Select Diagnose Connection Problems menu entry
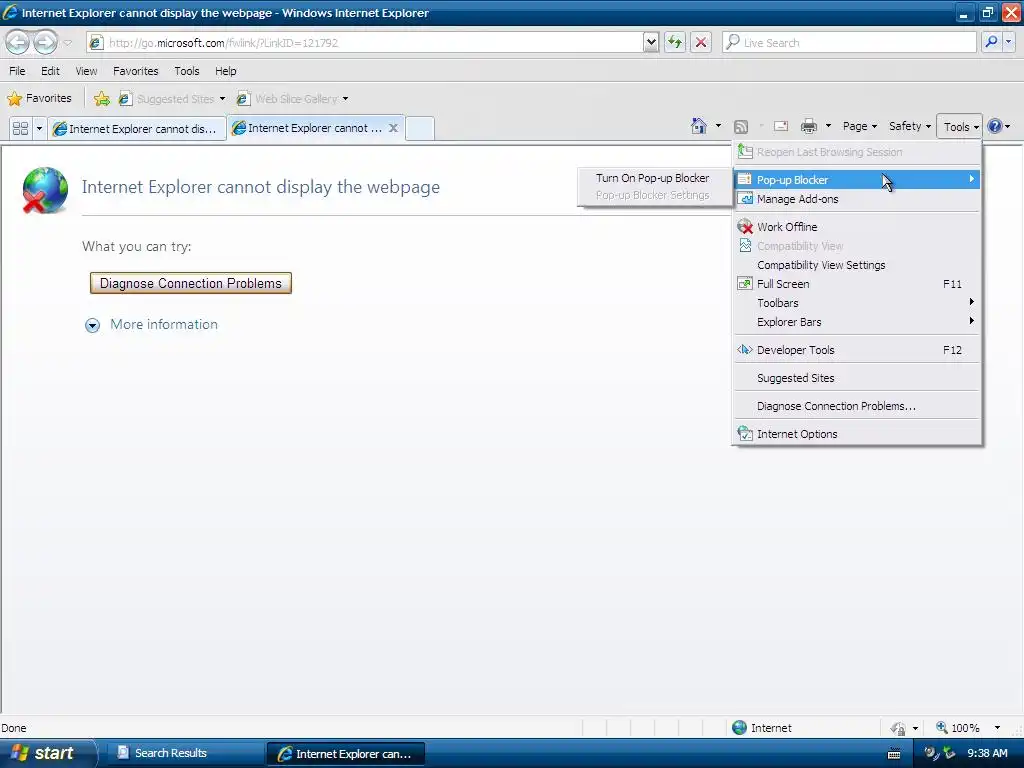Screen dimensions: 1024x768 click(x=857, y=406)
